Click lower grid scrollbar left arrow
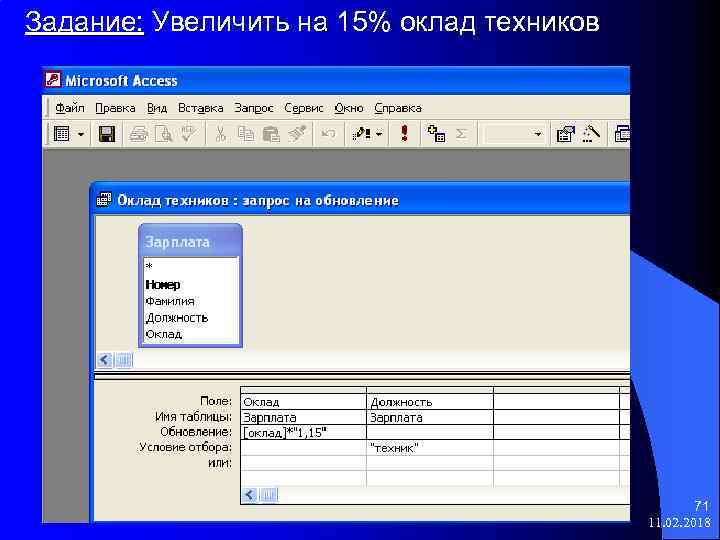The height and width of the screenshot is (540, 720). (x=250, y=495)
